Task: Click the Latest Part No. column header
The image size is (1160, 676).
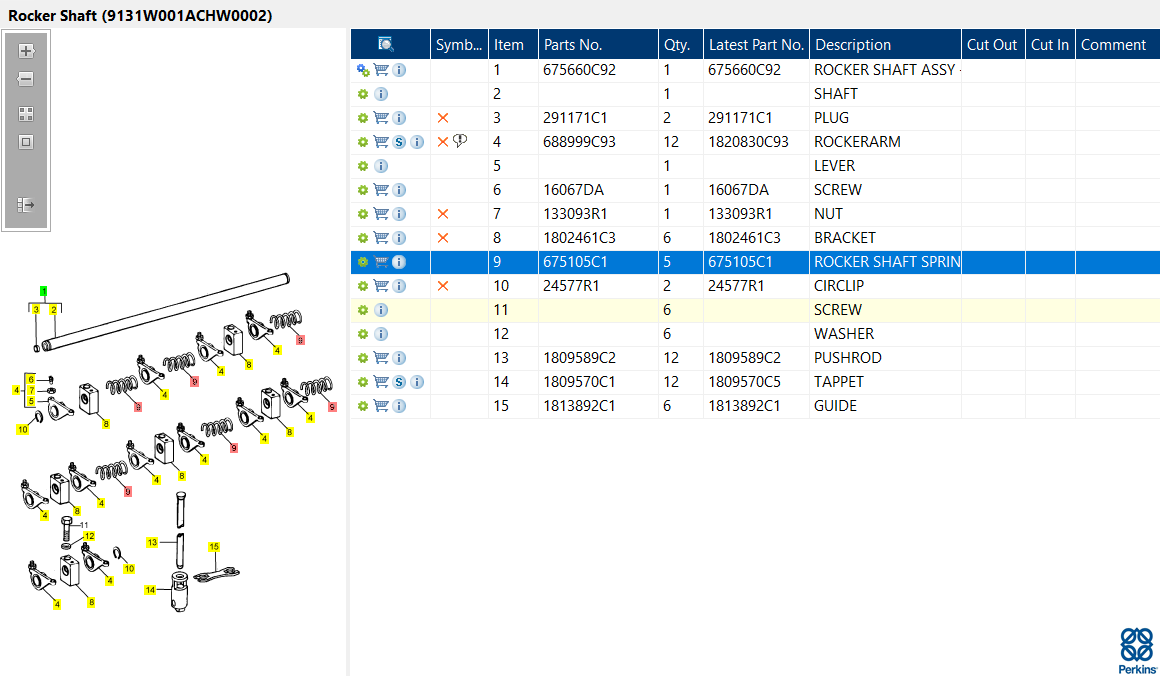Action: pyautogui.click(x=756, y=44)
